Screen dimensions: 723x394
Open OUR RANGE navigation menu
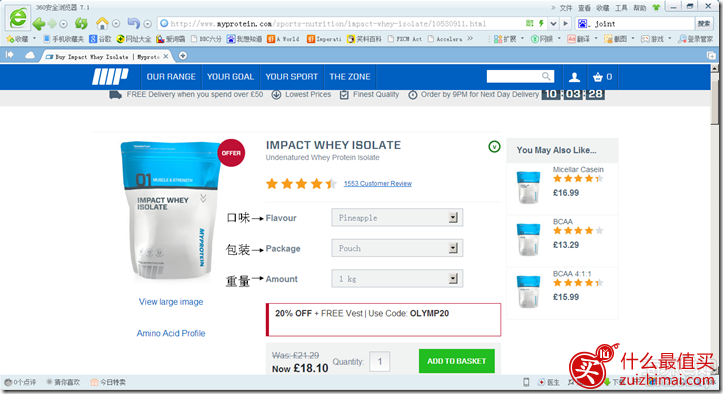(x=171, y=77)
